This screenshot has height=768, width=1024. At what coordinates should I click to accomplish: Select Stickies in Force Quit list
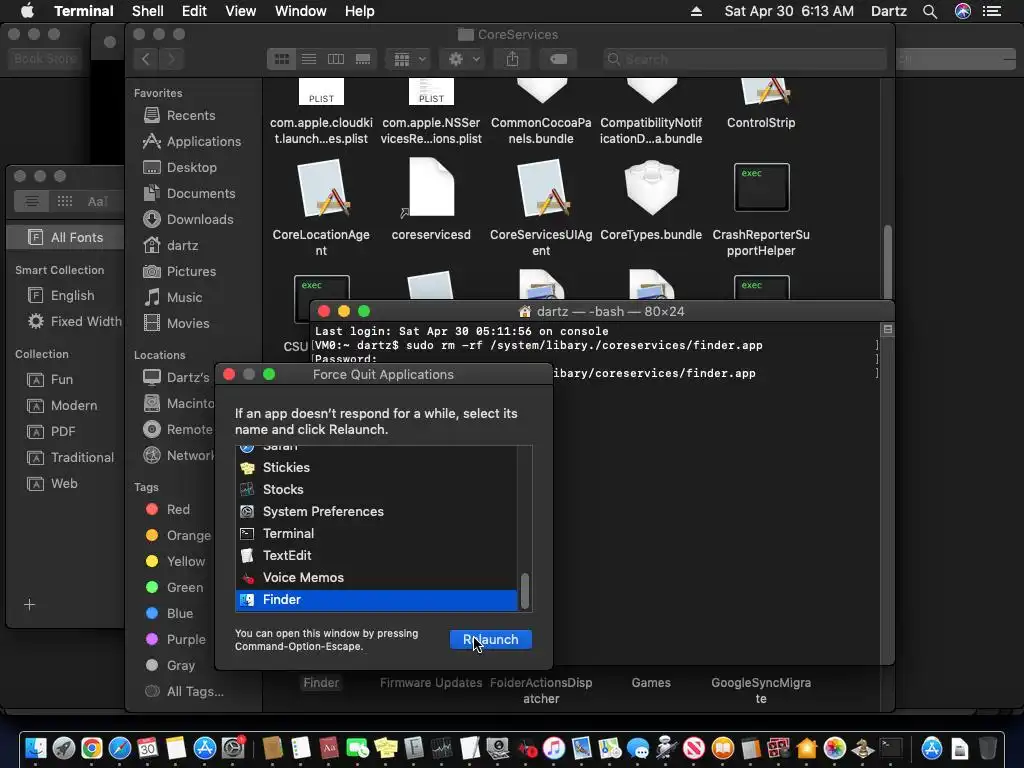(x=376, y=468)
